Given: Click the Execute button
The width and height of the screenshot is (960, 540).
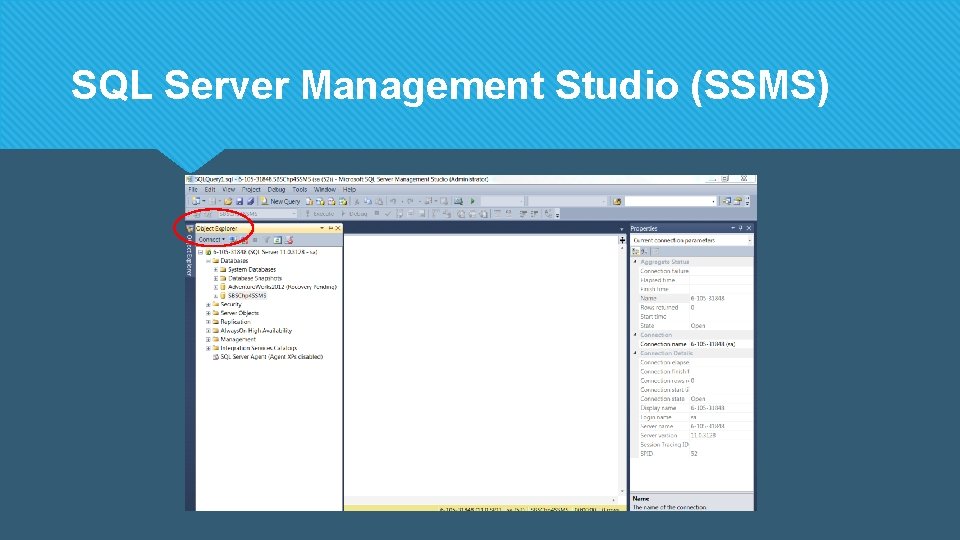Looking at the screenshot, I should click(320, 214).
